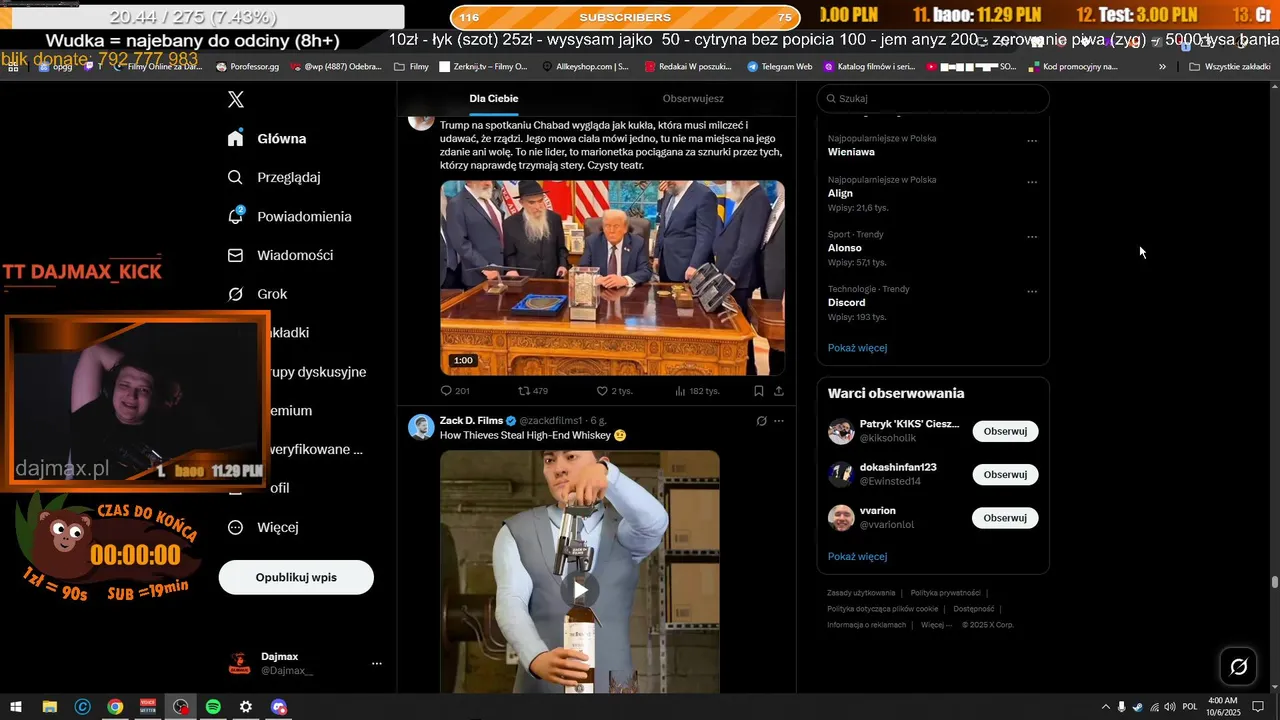This screenshot has height=720, width=1280.
Task: Open the Wiadomości envelope icon
Action: 235,255
